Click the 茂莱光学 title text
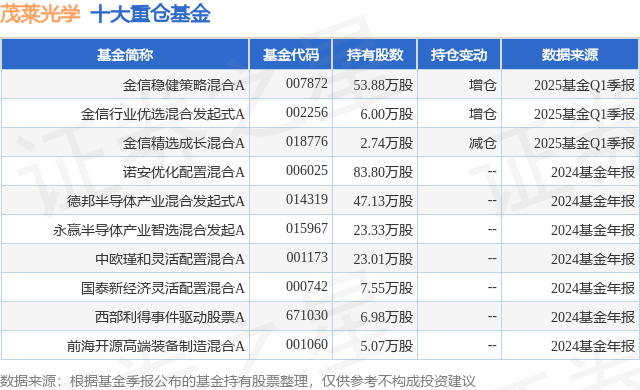The width and height of the screenshot is (640, 390). [x=40, y=13]
